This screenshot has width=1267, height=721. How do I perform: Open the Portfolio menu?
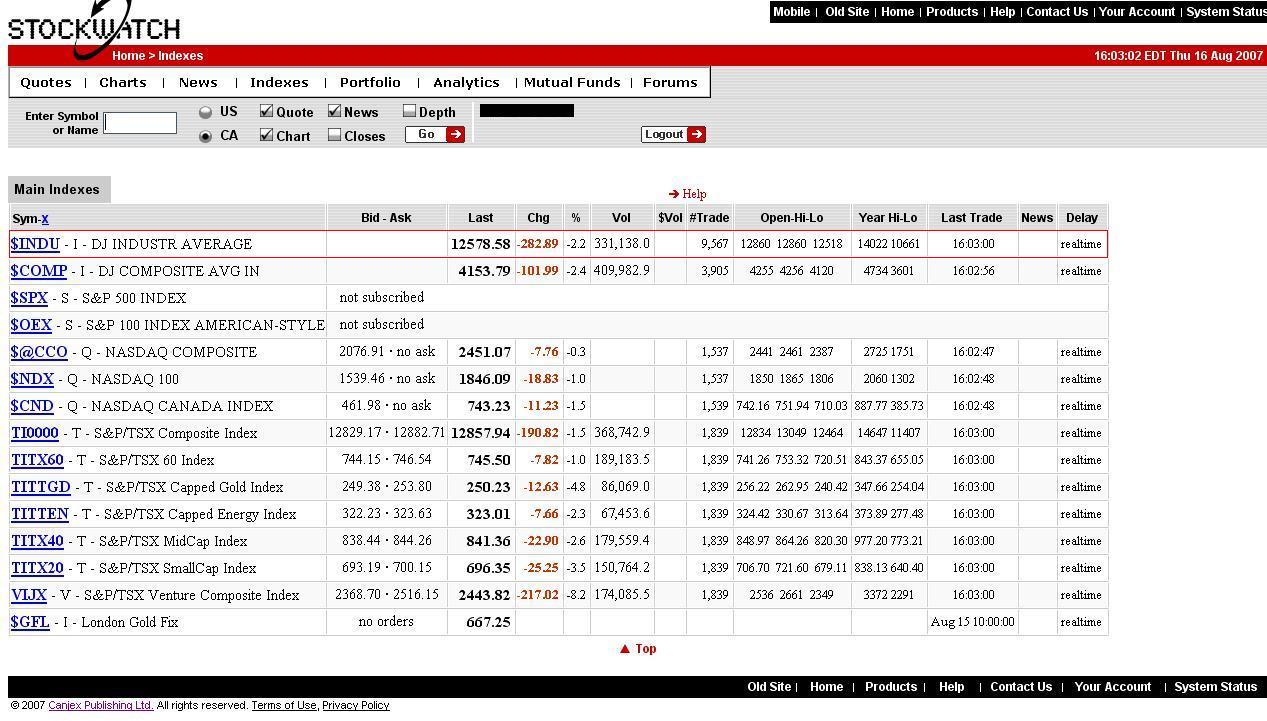point(369,83)
